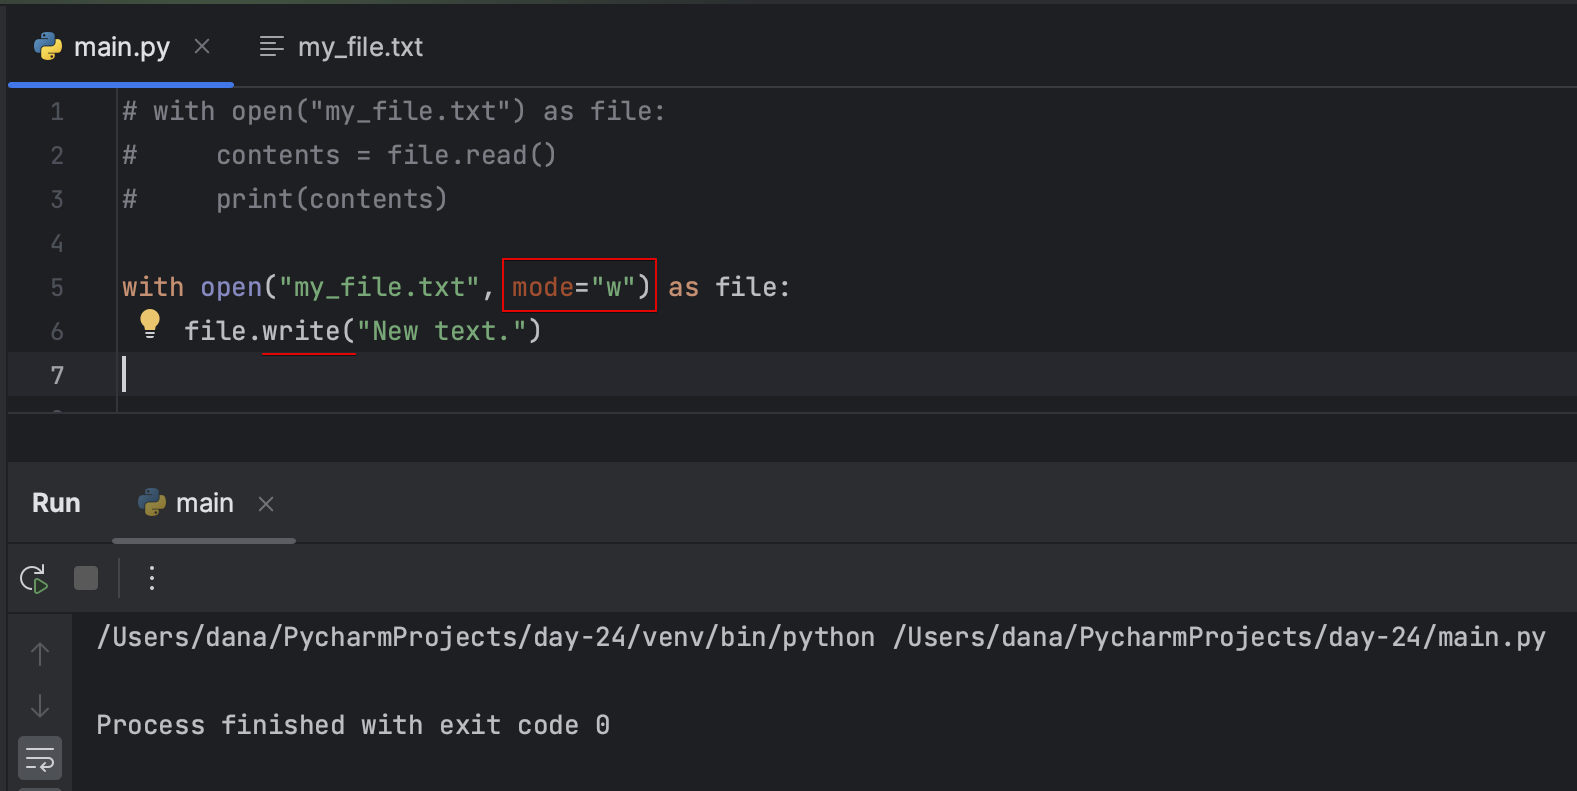Stop the running process
Image resolution: width=1577 pixels, height=791 pixels.
(x=86, y=578)
